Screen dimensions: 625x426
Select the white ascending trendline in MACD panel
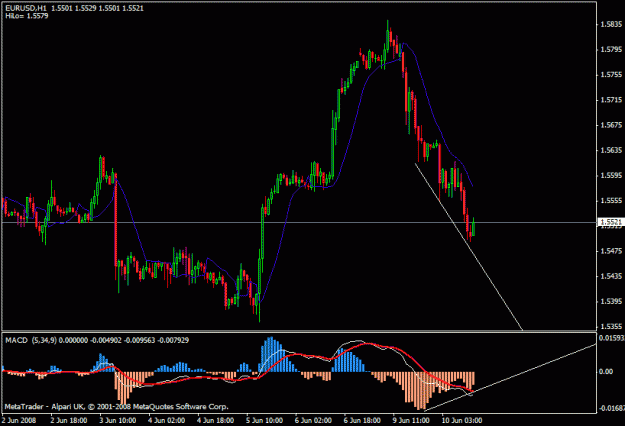pyautogui.click(x=526, y=372)
